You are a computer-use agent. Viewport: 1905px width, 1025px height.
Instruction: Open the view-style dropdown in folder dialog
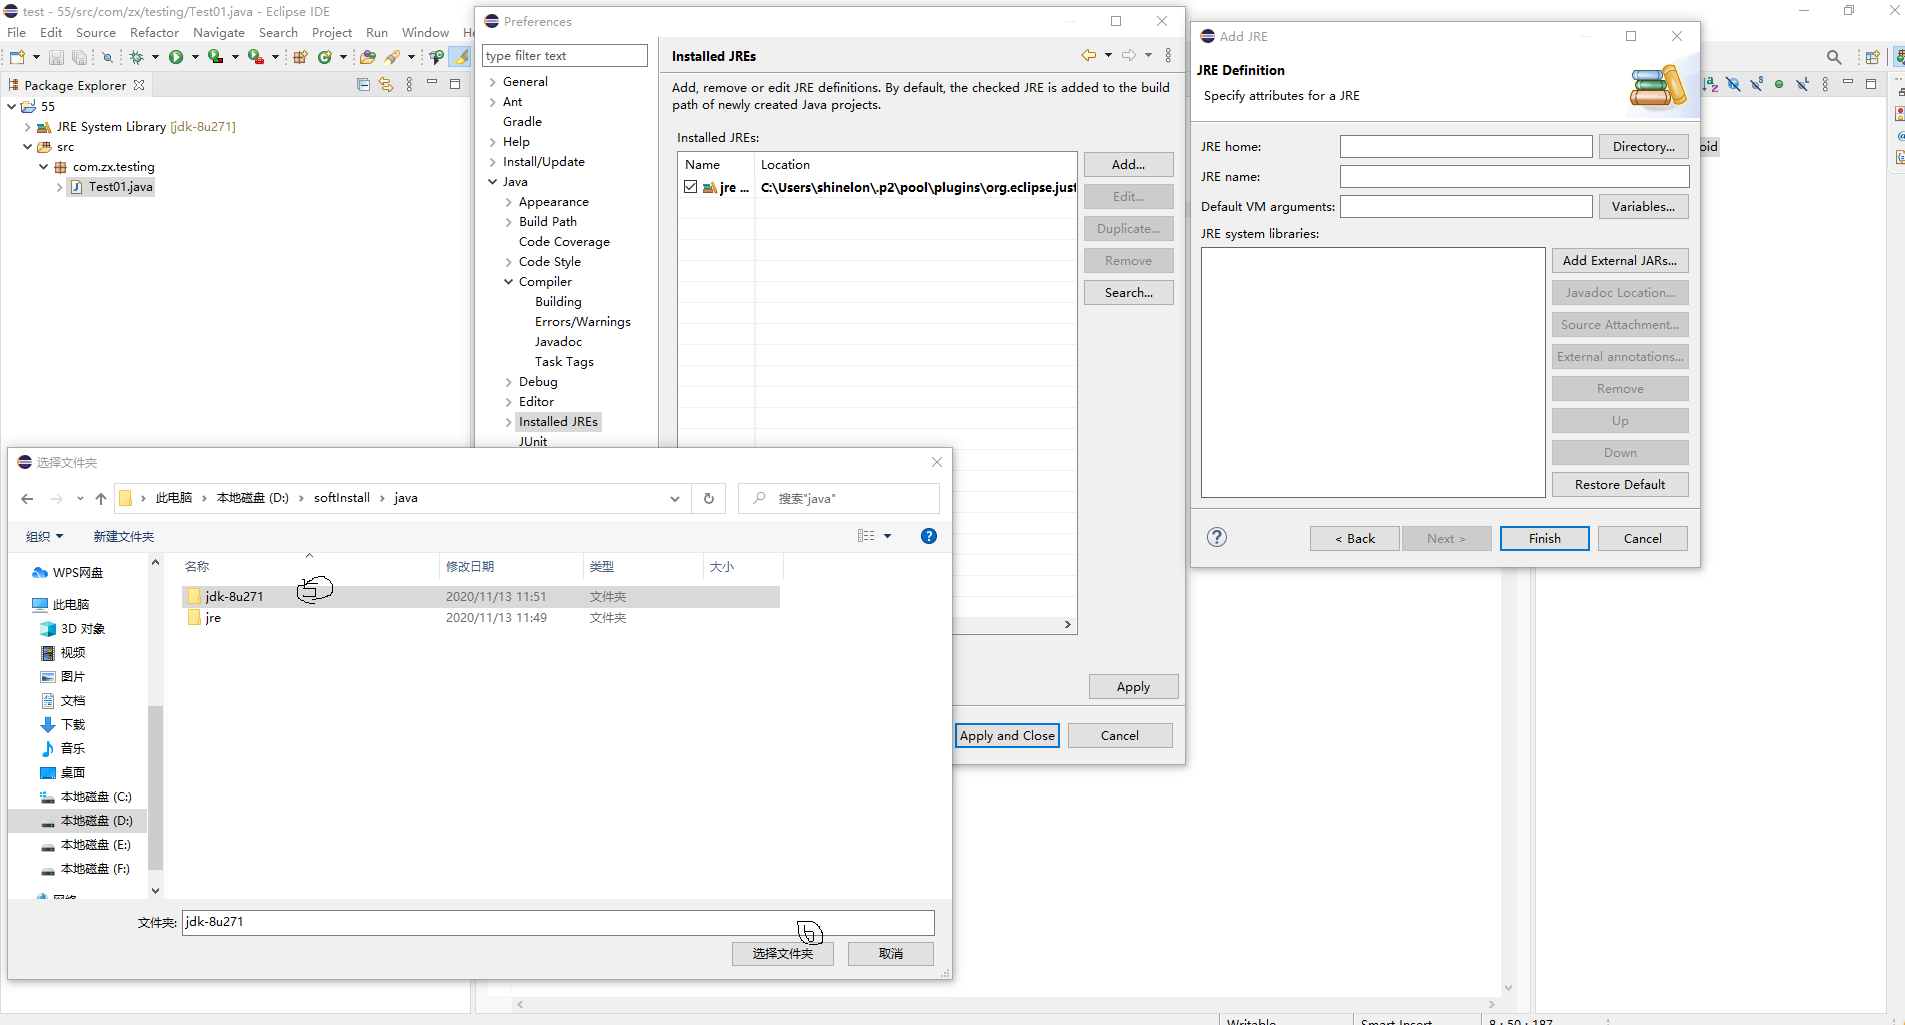click(887, 536)
